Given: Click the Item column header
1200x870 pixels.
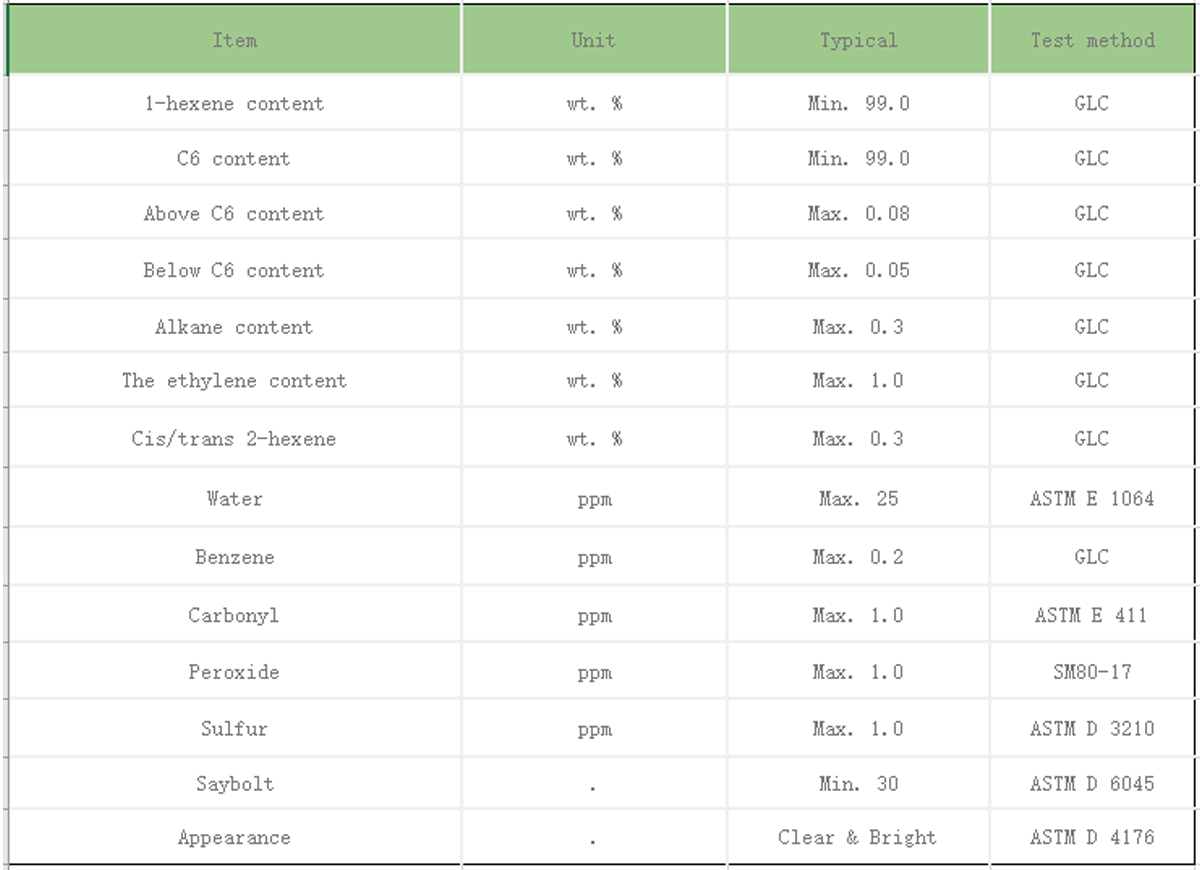Looking at the screenshot, I should (234, 41).
